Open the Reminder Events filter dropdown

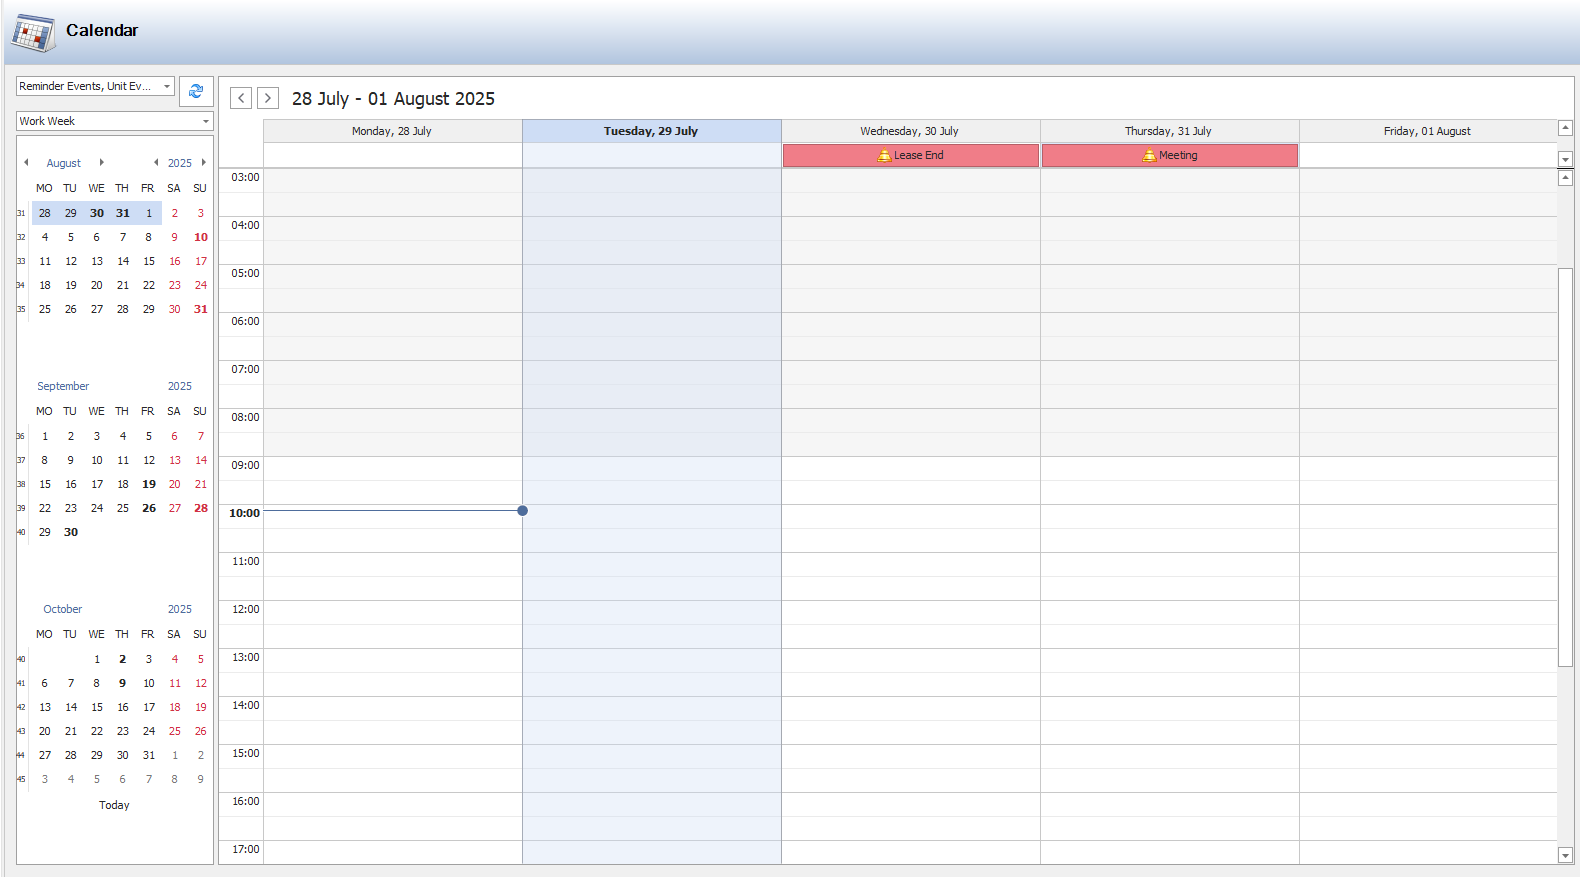point(167,87)
